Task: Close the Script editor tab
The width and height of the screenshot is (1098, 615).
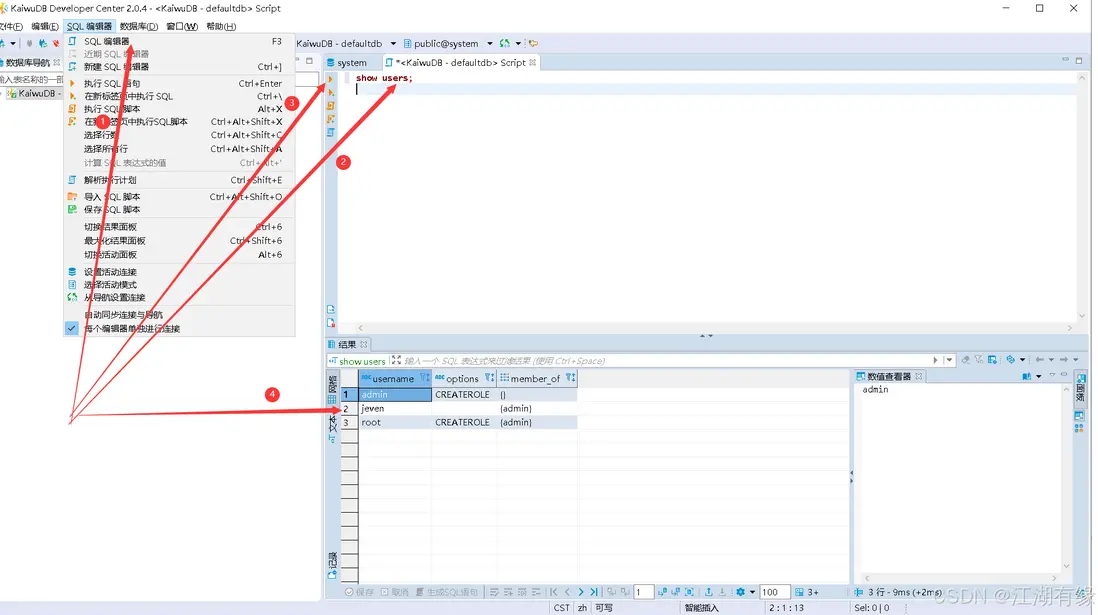Action: (x=532, y=62)
